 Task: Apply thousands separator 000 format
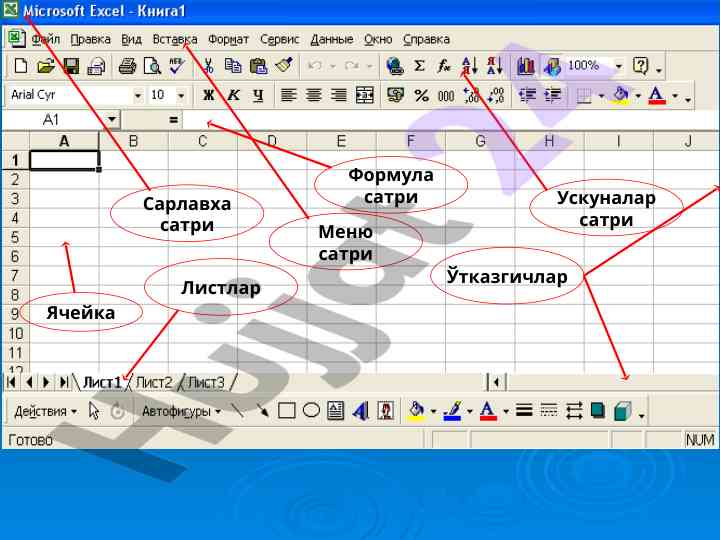click(446, 96)
